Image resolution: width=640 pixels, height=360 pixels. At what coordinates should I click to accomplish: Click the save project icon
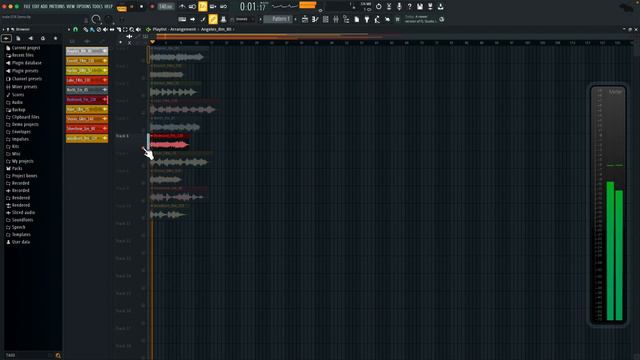pyautogui.click(x=420, y=7)
